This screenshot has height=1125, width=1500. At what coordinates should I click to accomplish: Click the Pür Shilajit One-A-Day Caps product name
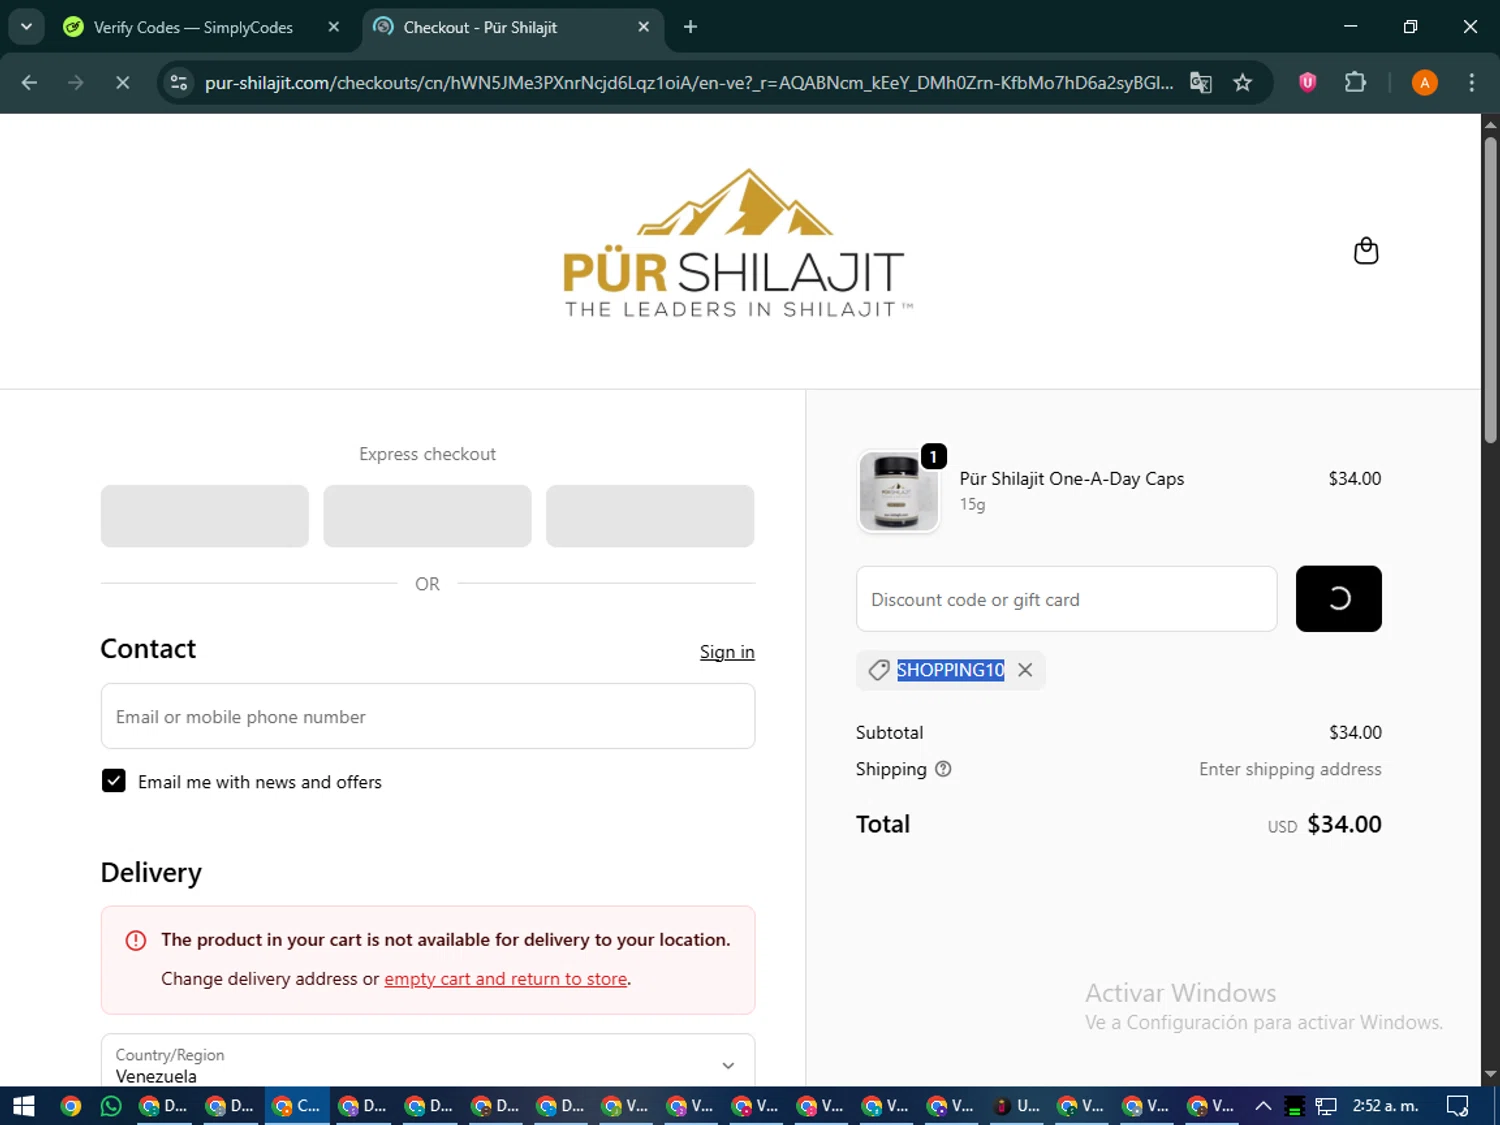(1072, 479)
